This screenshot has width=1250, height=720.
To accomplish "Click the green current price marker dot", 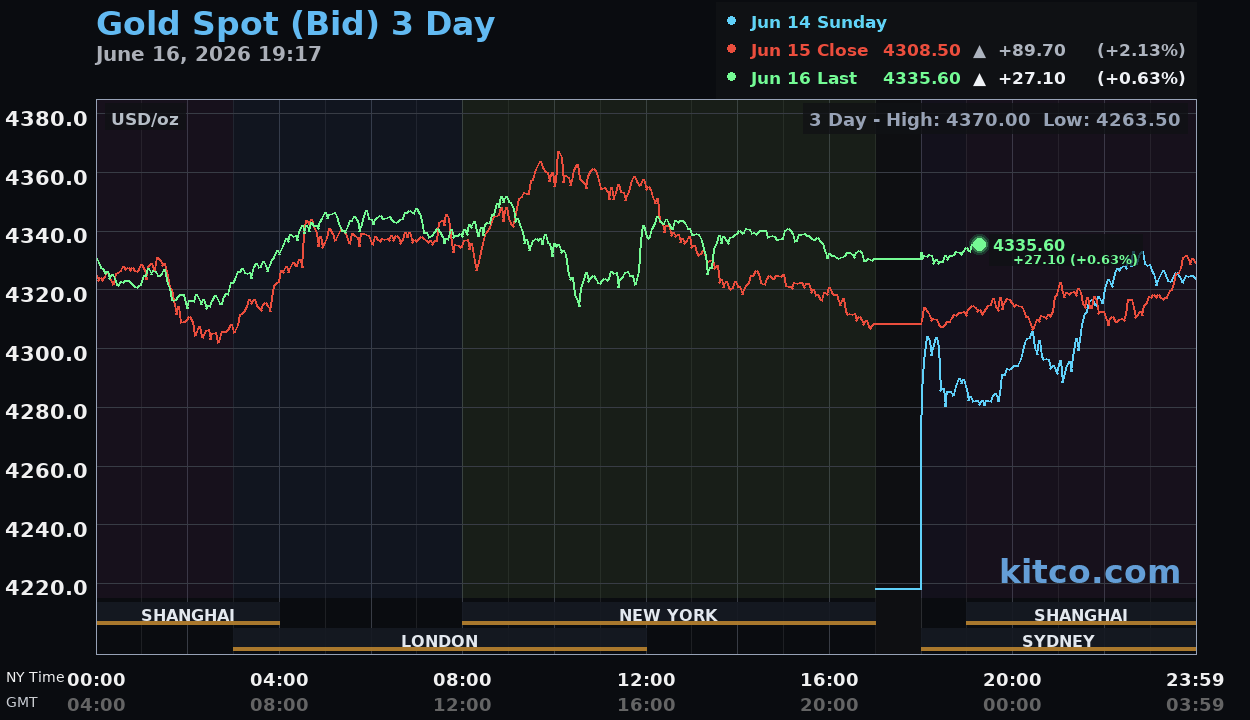I will point(979,245).
